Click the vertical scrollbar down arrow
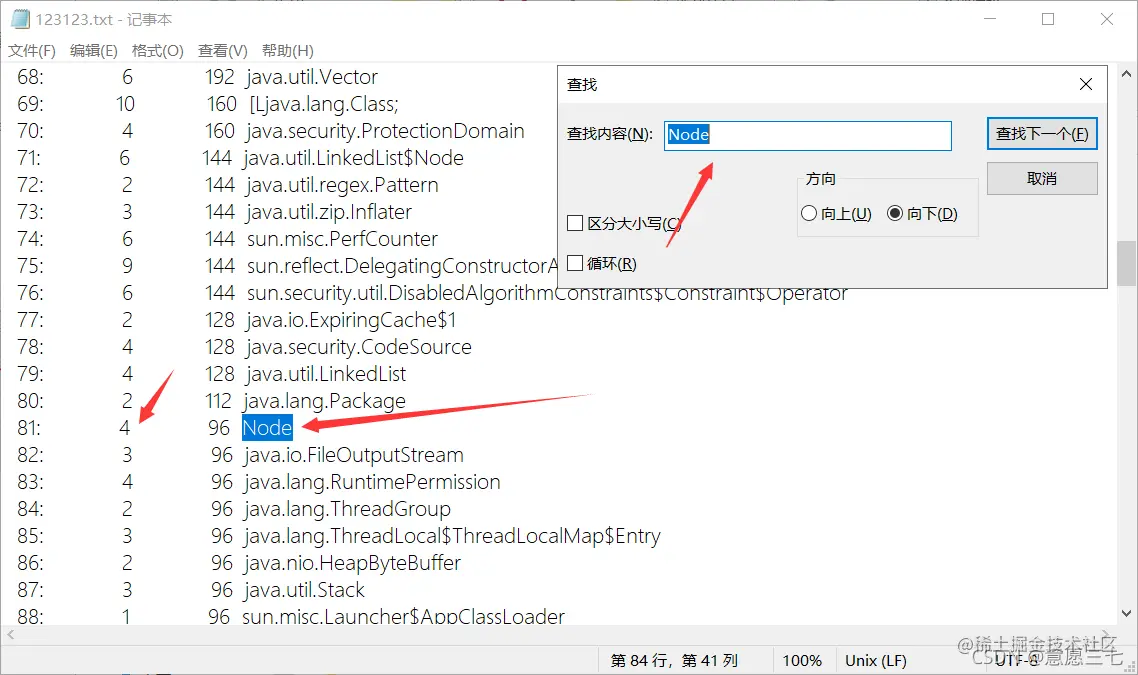 click(x=1126, y=614)
